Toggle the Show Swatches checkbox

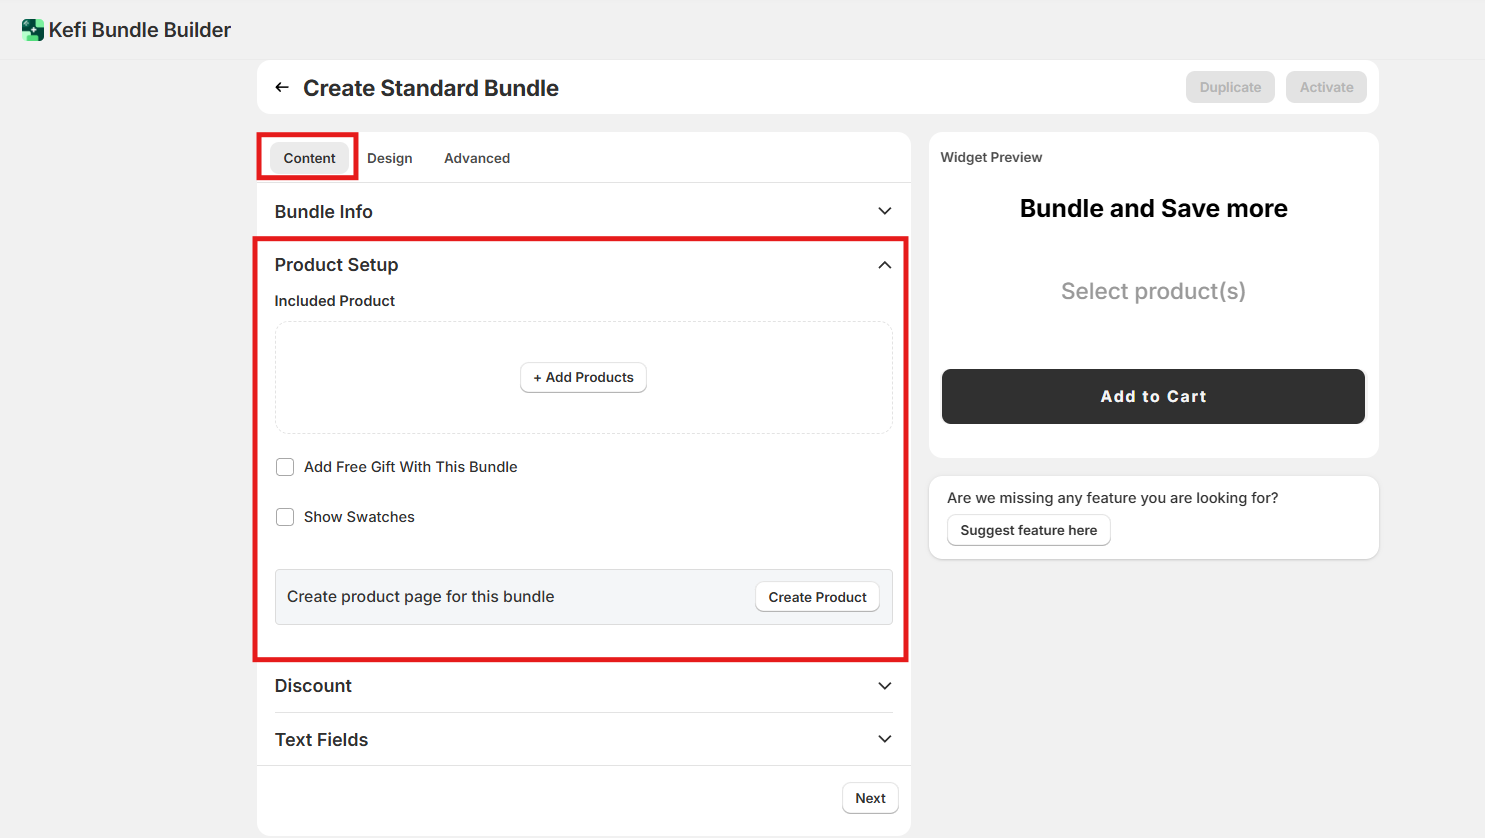click(x=286, y=517)
